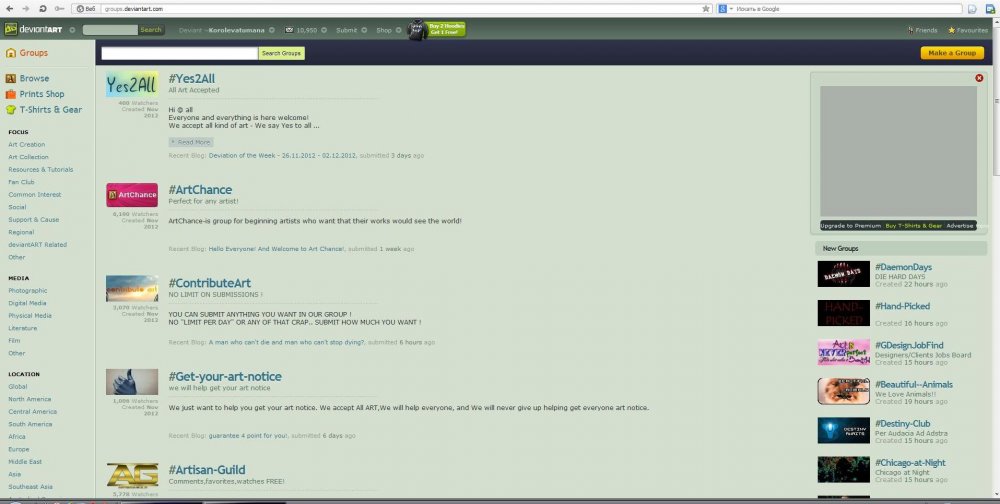Image resolution: width=1000 pixels, height=504 pixels.
Task: Click the Search Groups button
Action: coord(281,53)
